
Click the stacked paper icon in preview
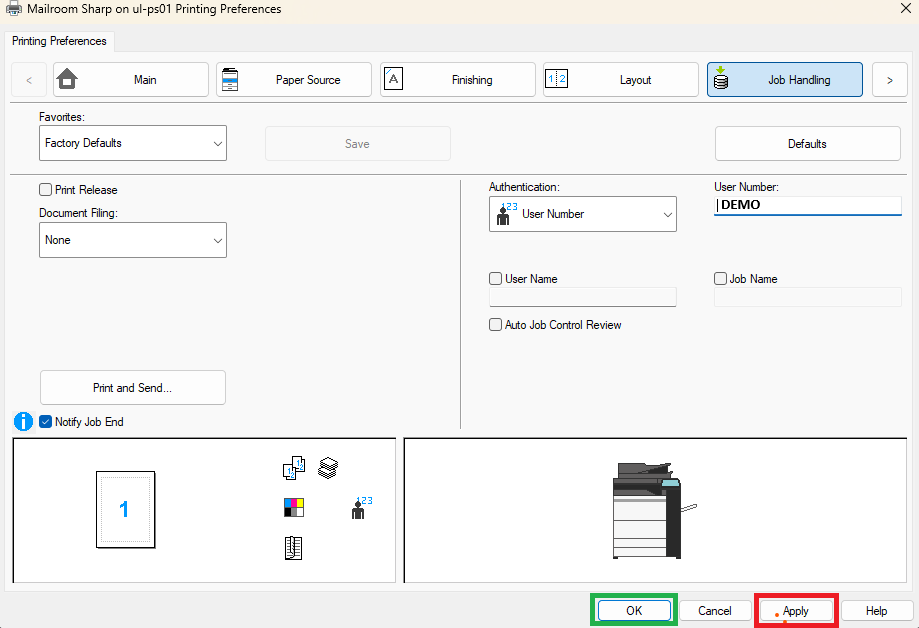tap(328, 468)
